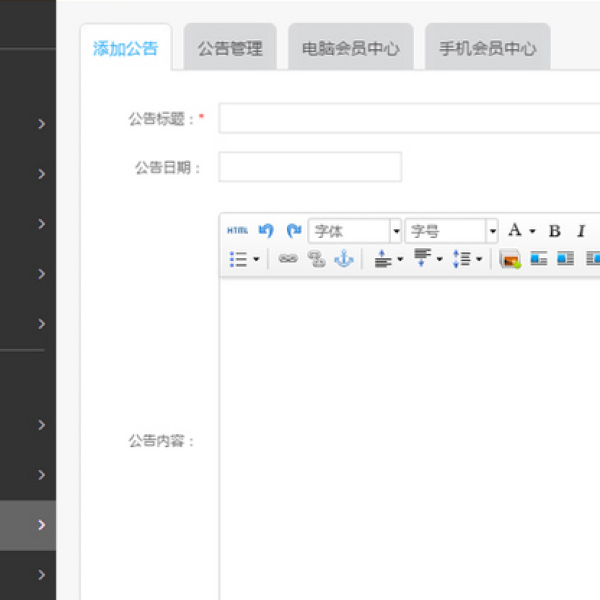Toggle italic formatting
This screenshot has height=600, width=600.
point(580,231)
